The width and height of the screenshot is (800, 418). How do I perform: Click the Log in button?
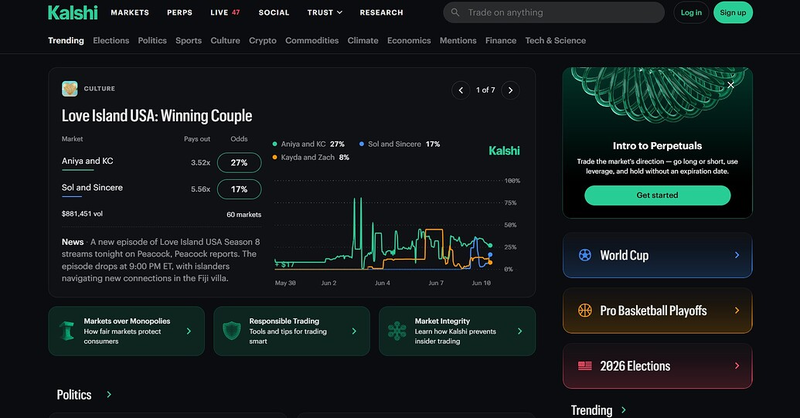tap(691, 12)
